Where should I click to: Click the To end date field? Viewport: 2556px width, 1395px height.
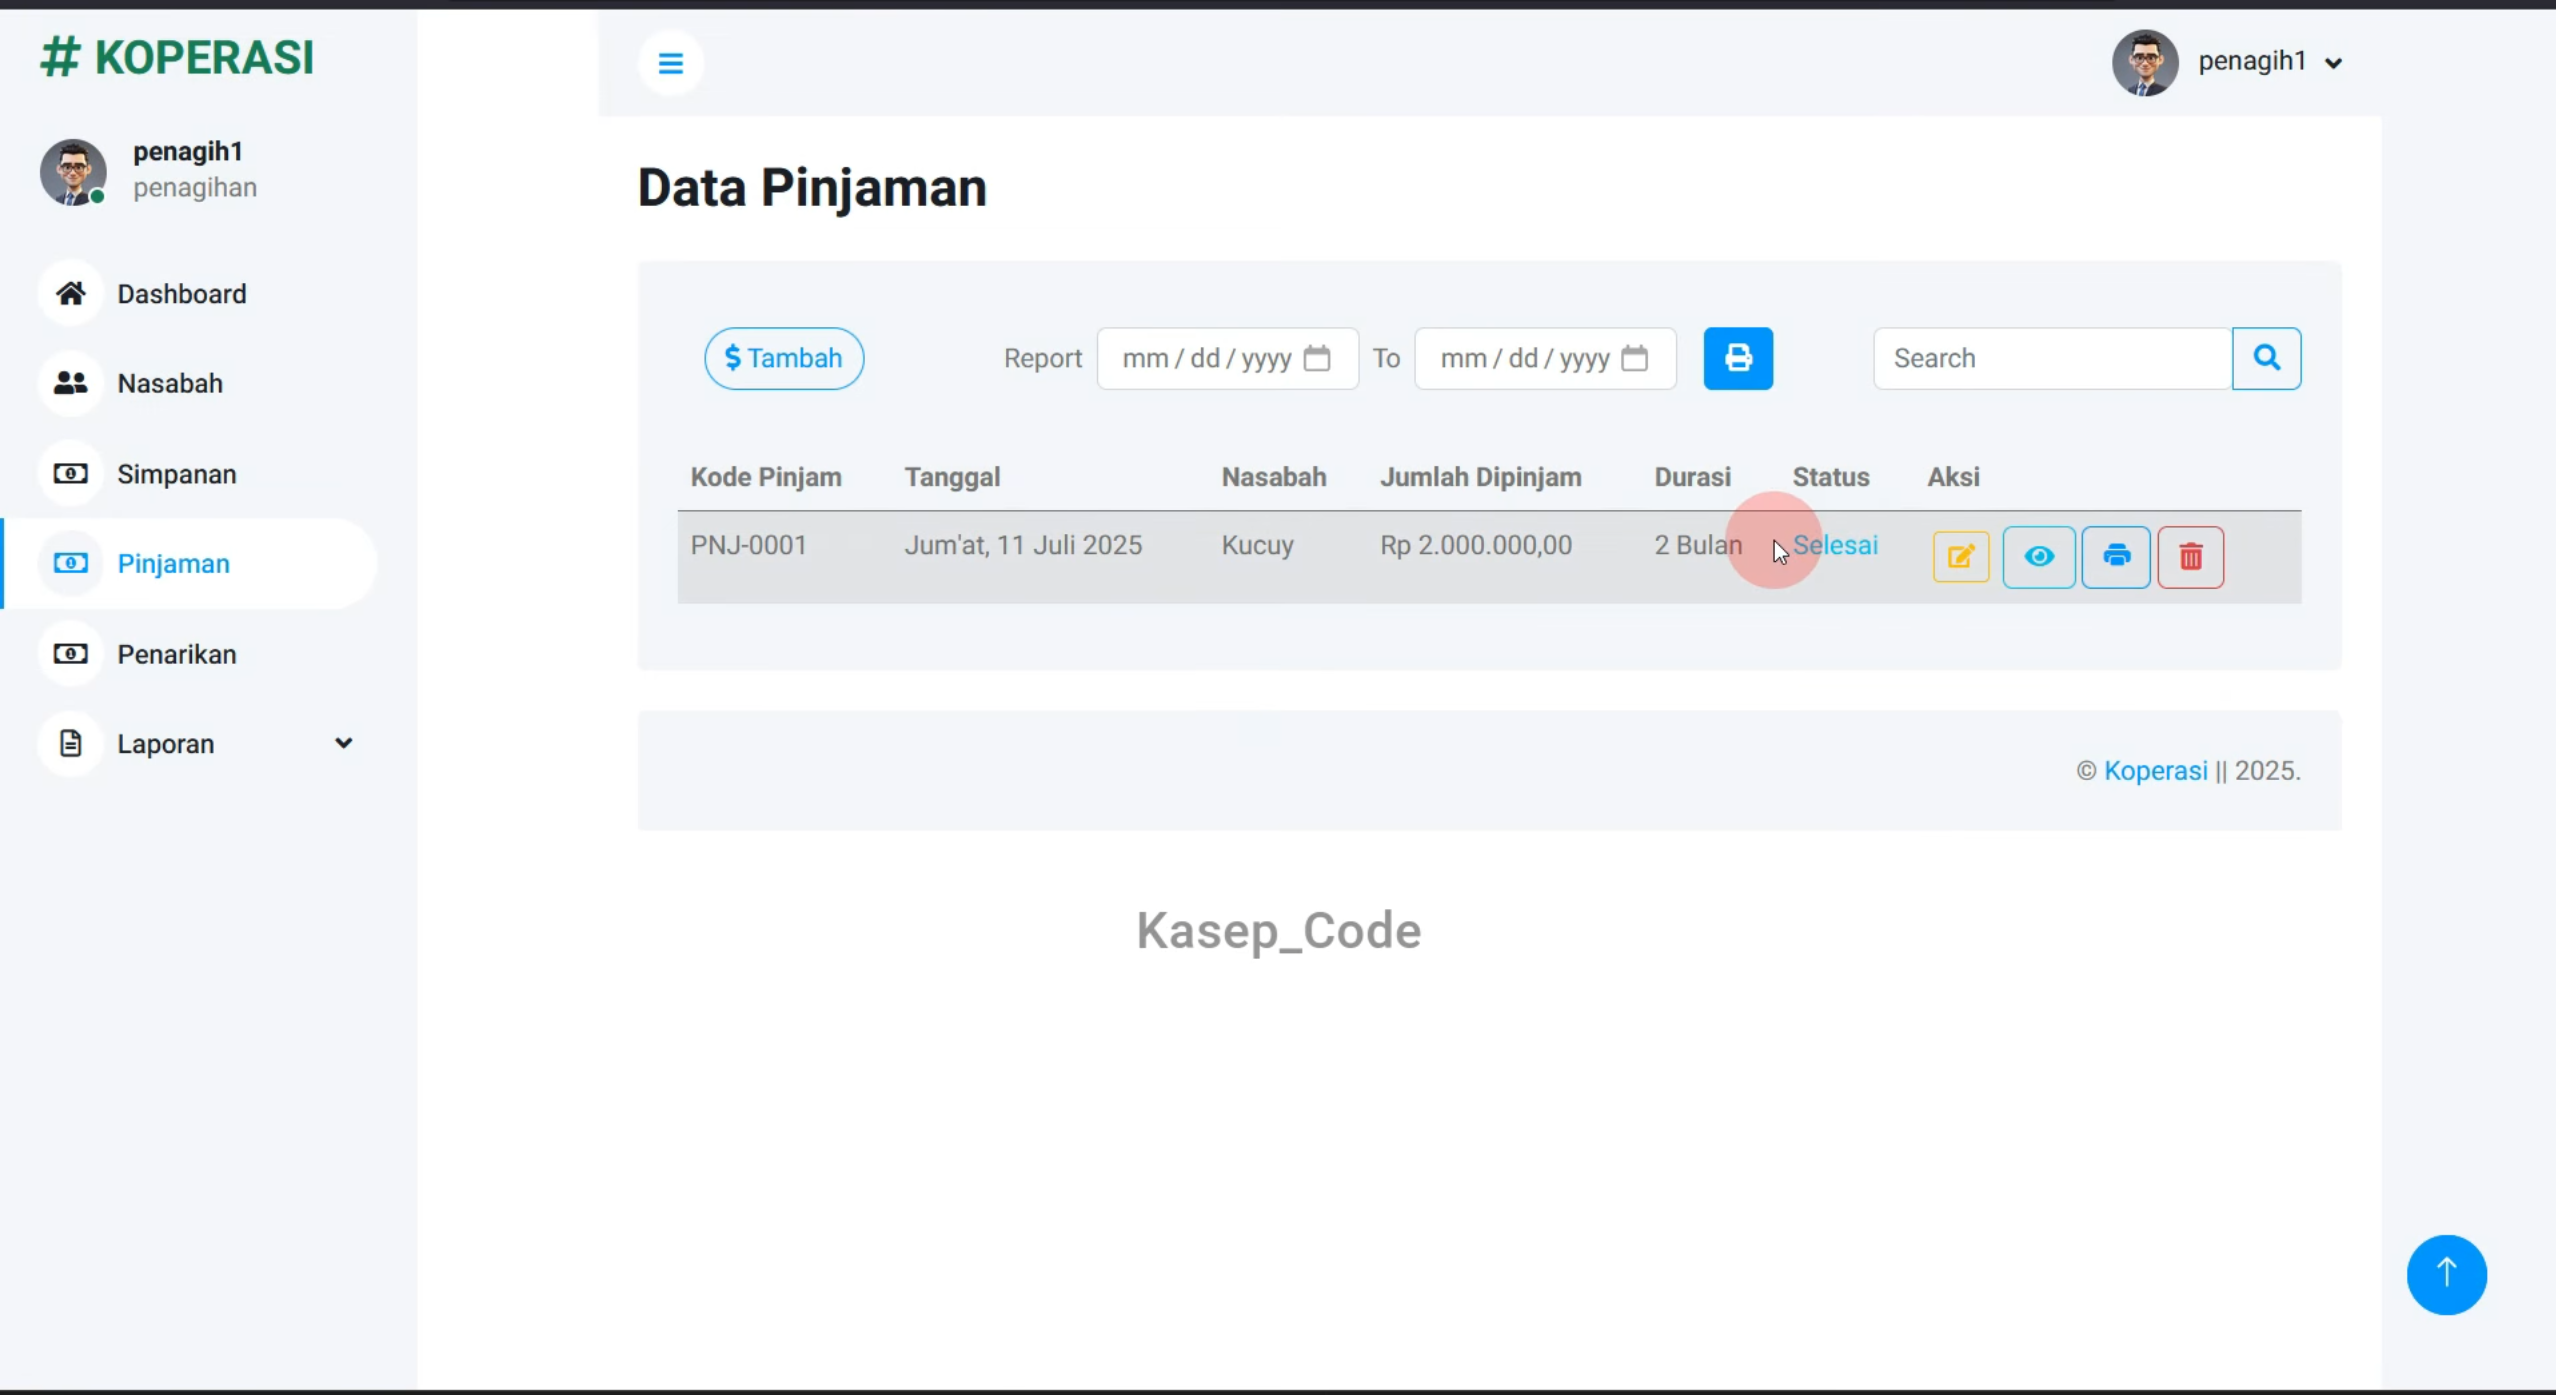point(1545,358)
